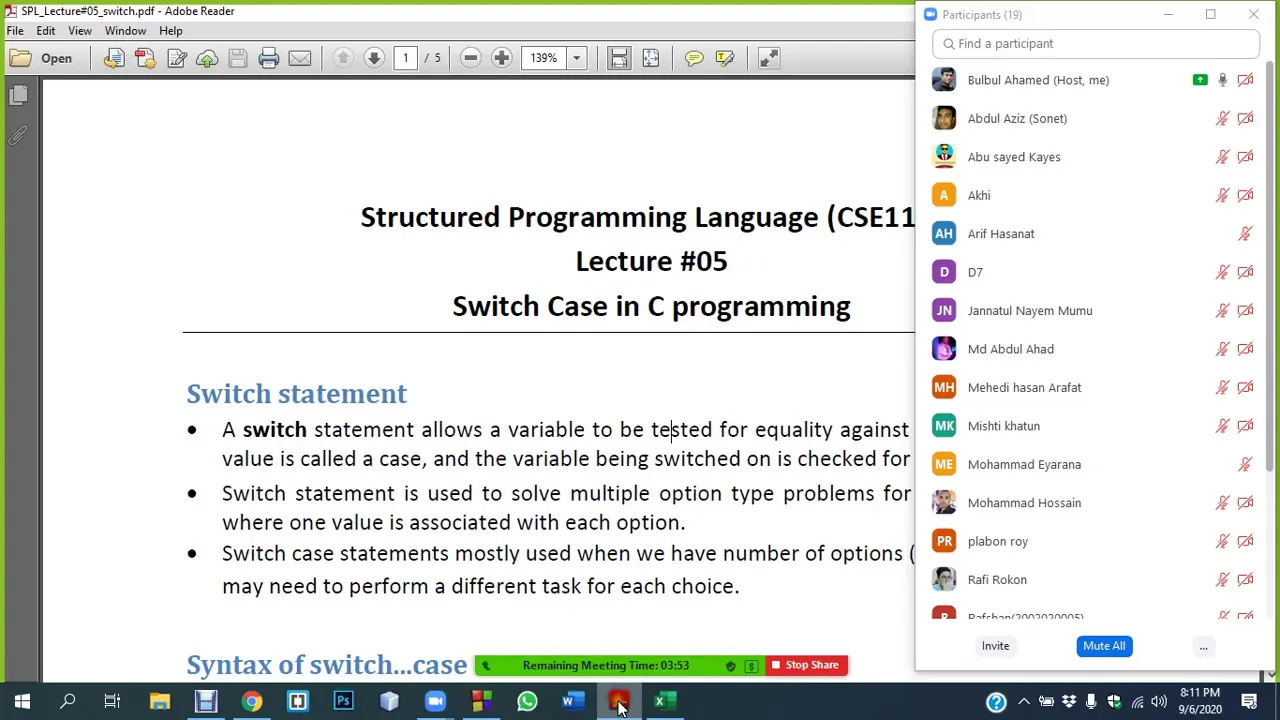
Task: Click the Create PDF online icon
Action: [145, 58]
